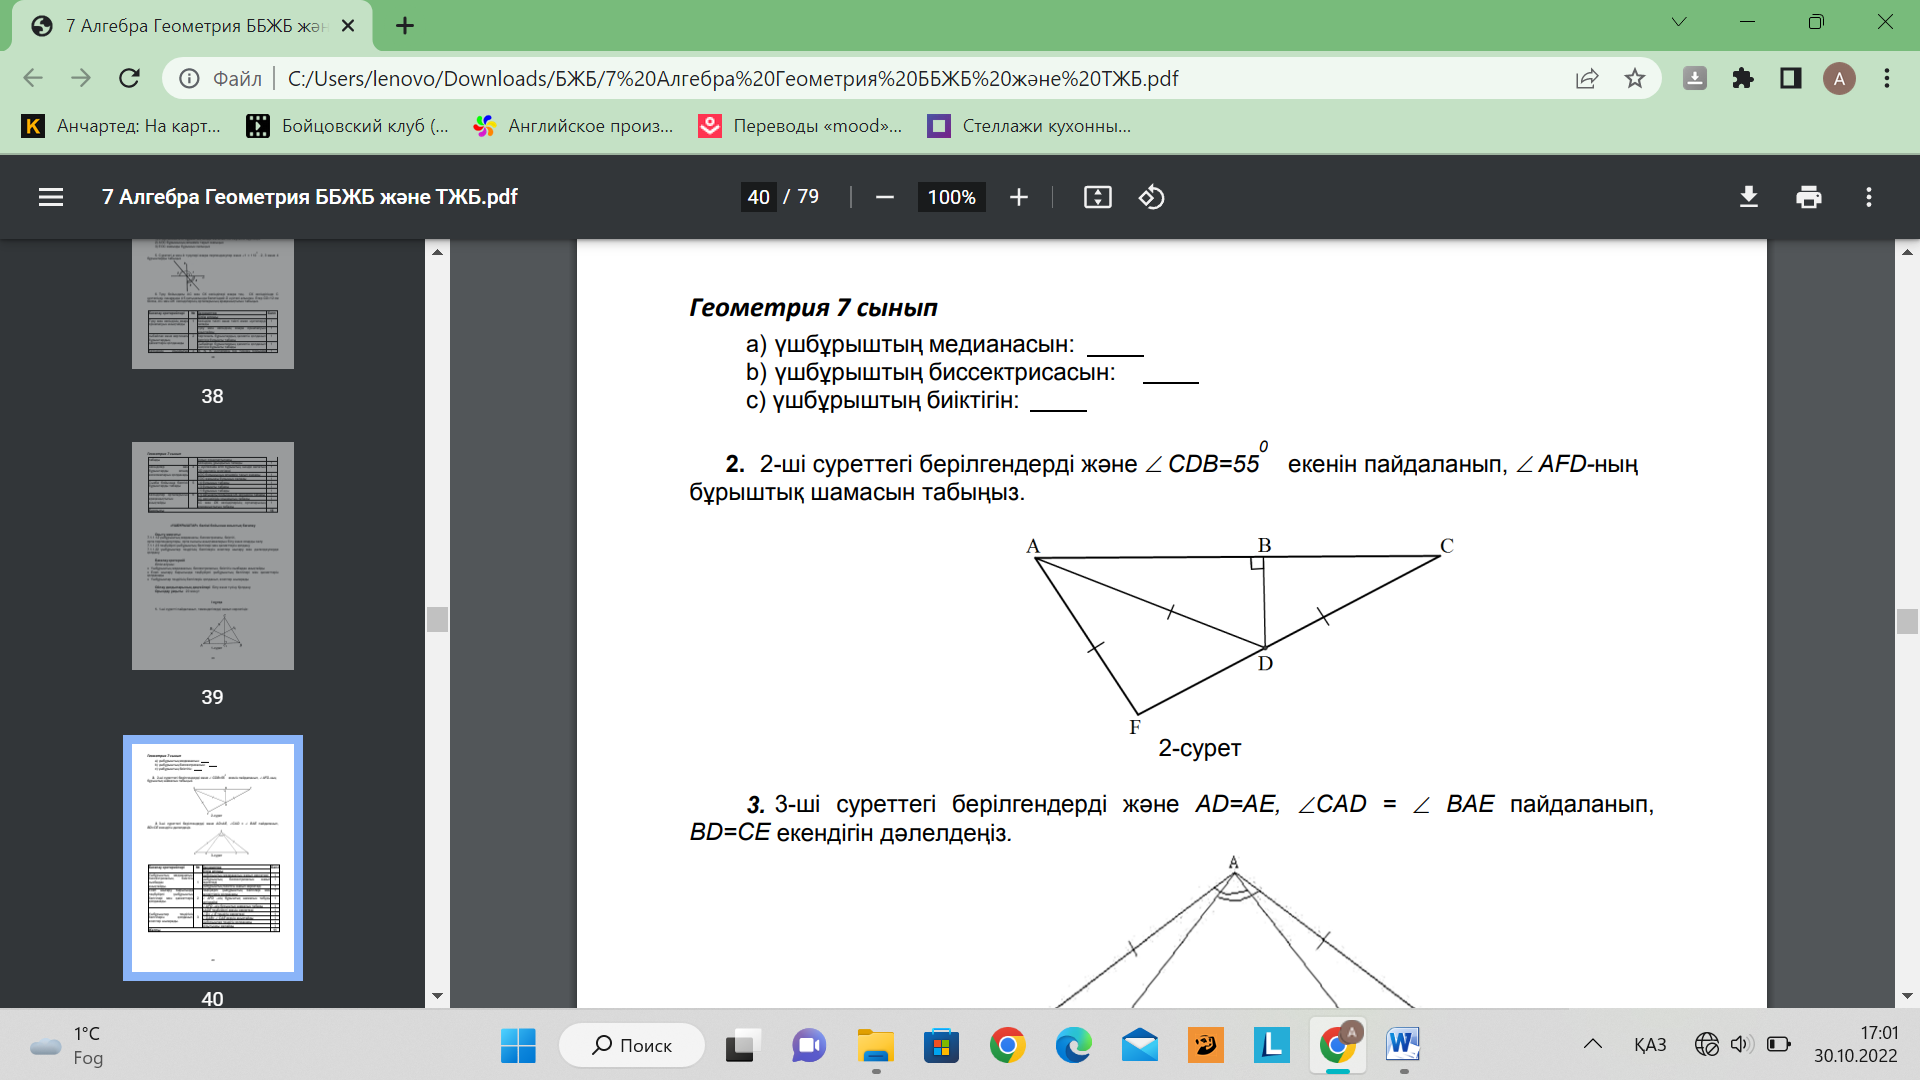Open the Chrome profile avatar

(x=1839, y=78)
